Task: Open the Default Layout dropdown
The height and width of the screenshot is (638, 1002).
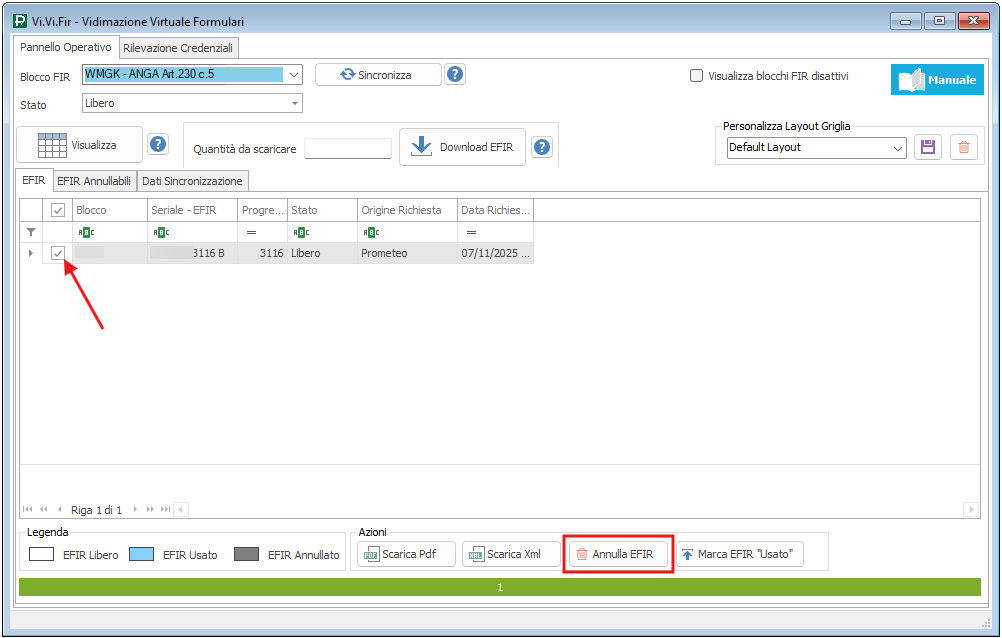Action: pyautogui.click(x=897, y=148)
